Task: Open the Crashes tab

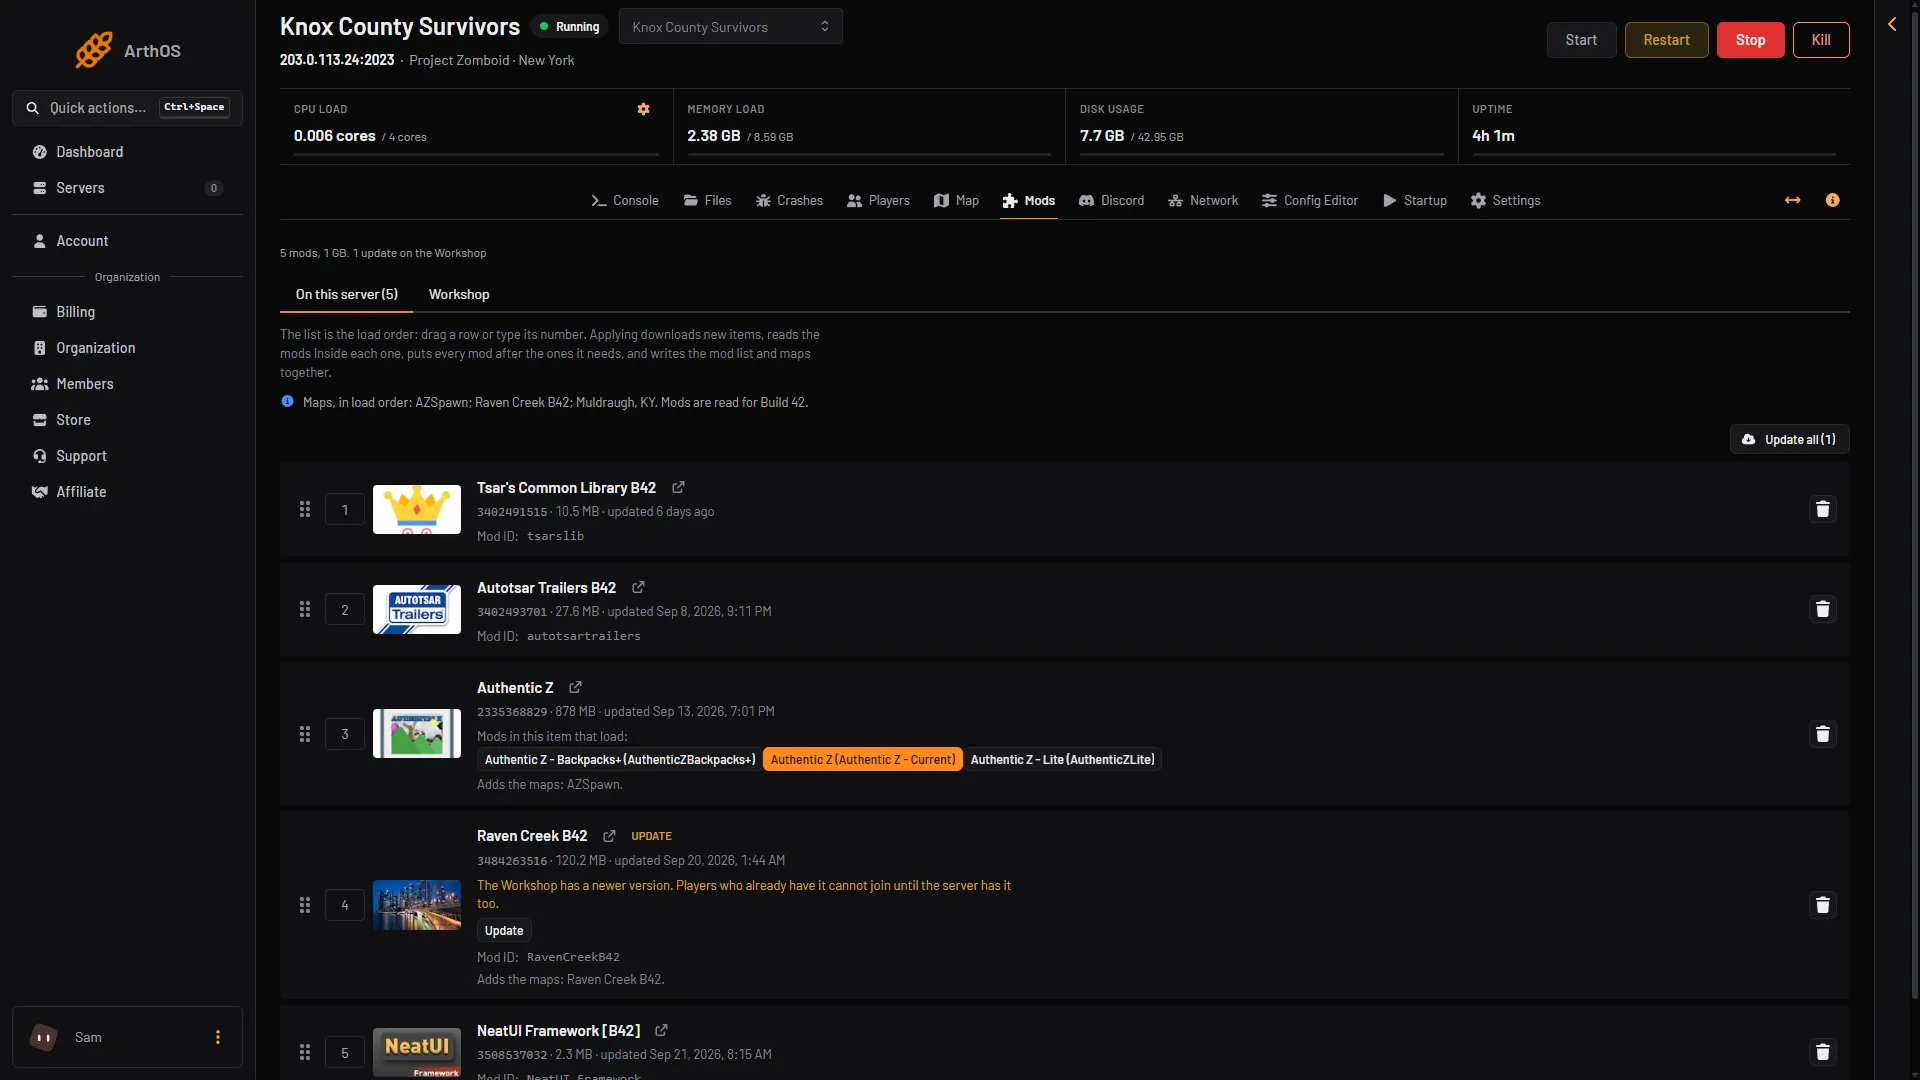Action: click(789, 201)
